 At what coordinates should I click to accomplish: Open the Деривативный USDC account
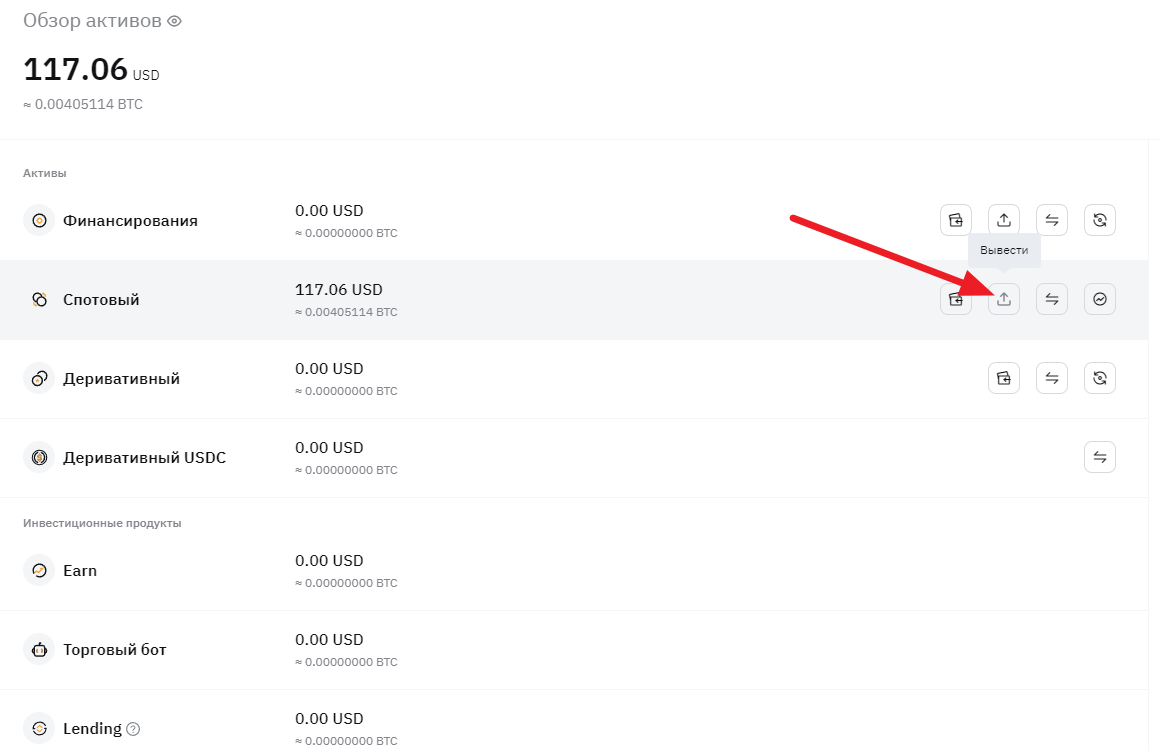pyautogui.click(x=144, y=458)
